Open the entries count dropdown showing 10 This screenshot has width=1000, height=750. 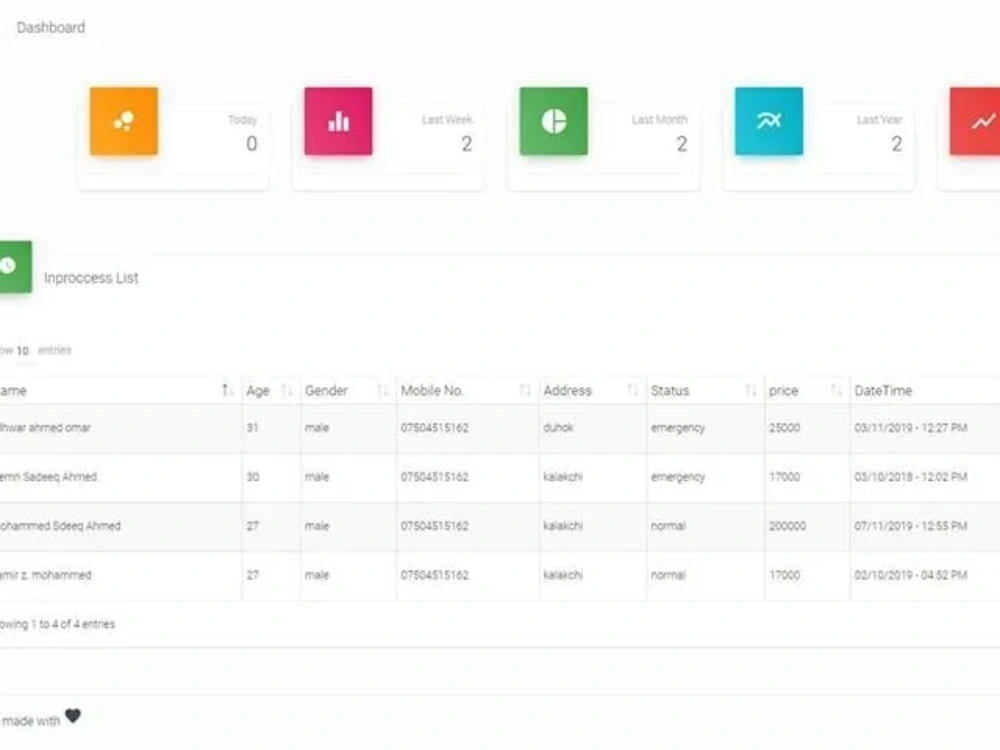click(x=22, y=351)
